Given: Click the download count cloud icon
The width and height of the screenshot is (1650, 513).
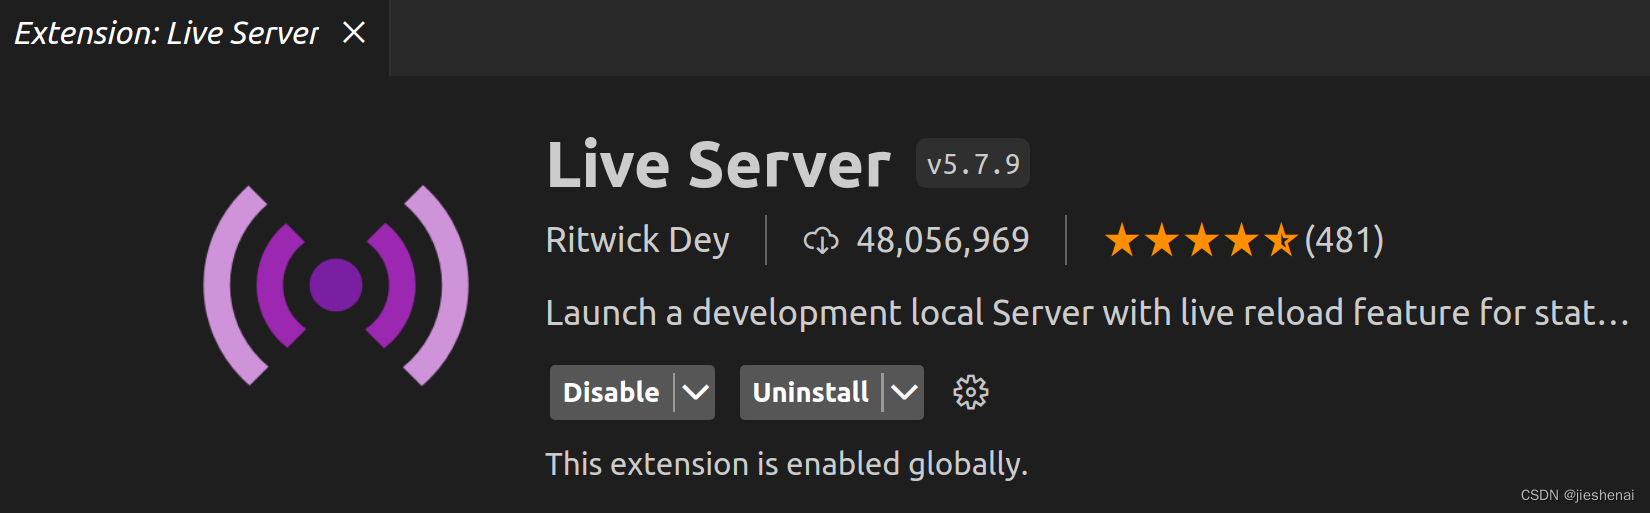Looking at the screenshot, I should [x=821, y=240].
